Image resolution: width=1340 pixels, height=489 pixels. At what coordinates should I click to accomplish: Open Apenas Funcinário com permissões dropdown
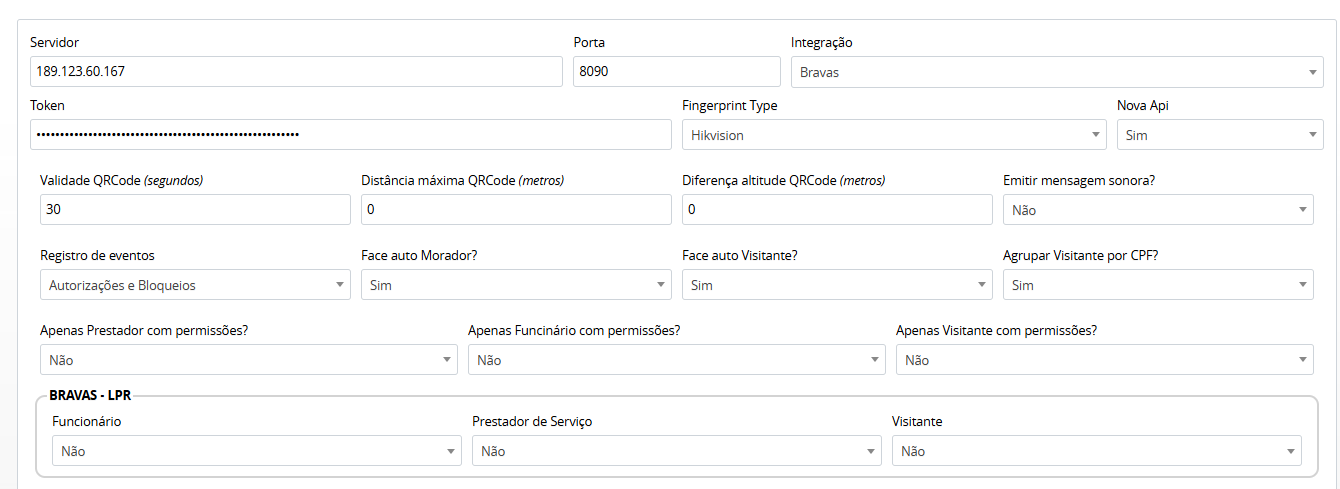[x=676, y=360]
